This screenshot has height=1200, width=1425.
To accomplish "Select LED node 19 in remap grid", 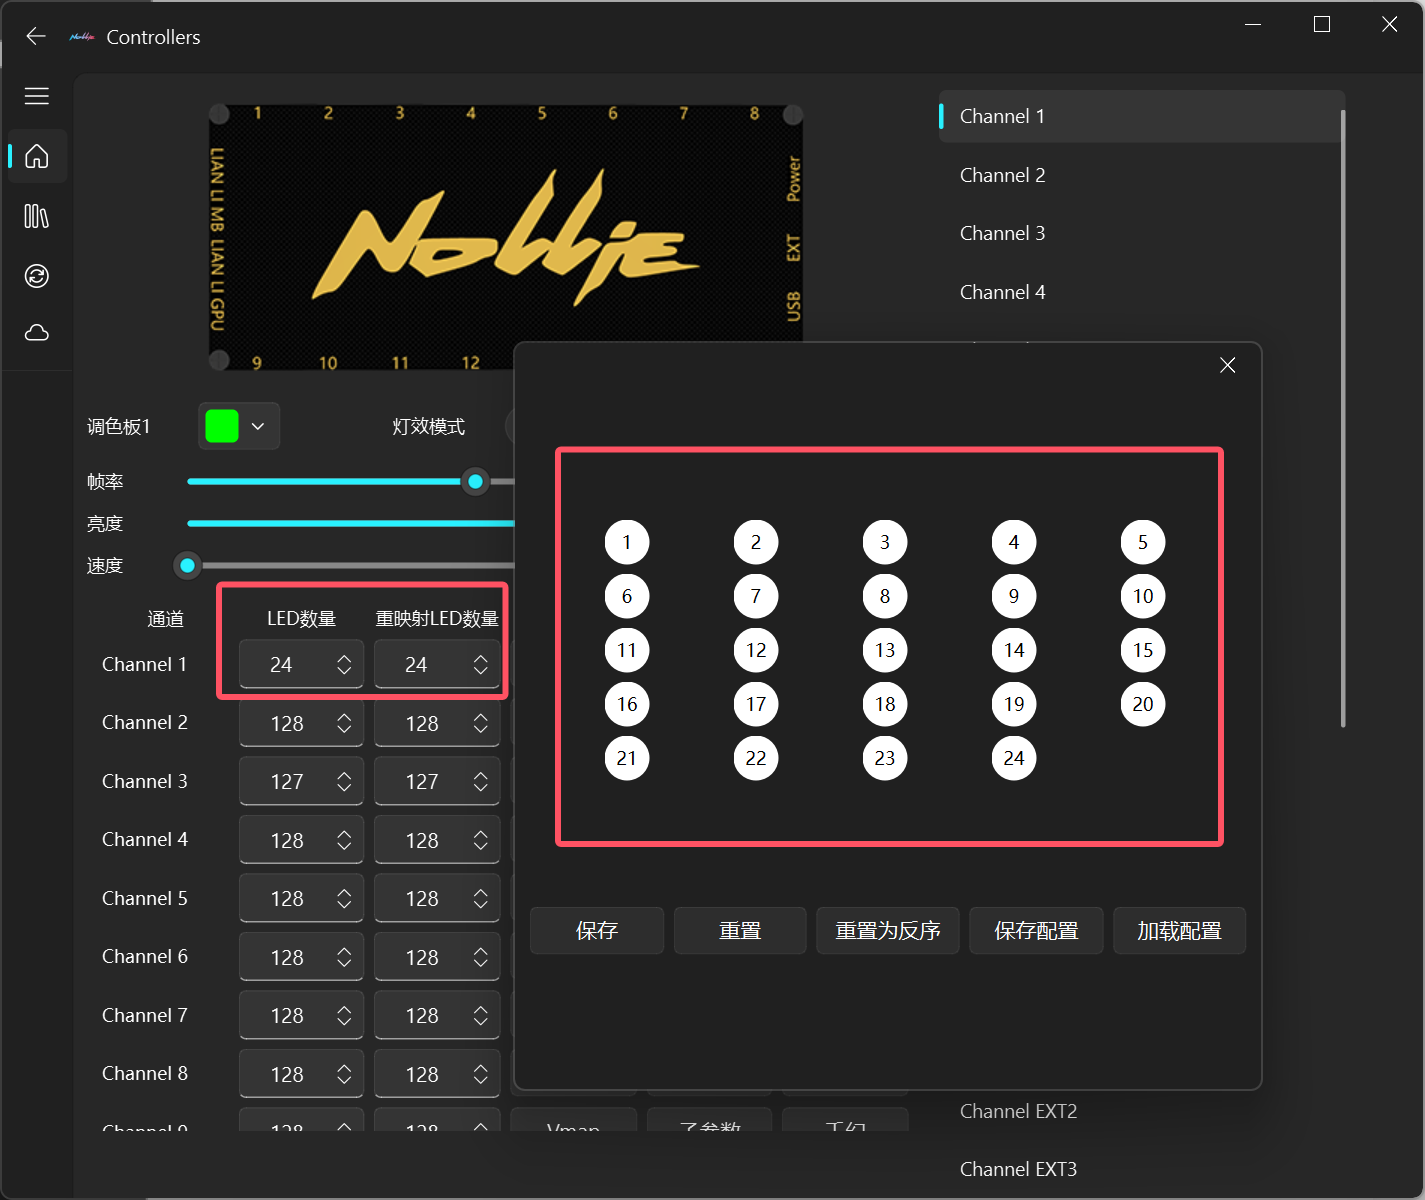I will 1014,705.
